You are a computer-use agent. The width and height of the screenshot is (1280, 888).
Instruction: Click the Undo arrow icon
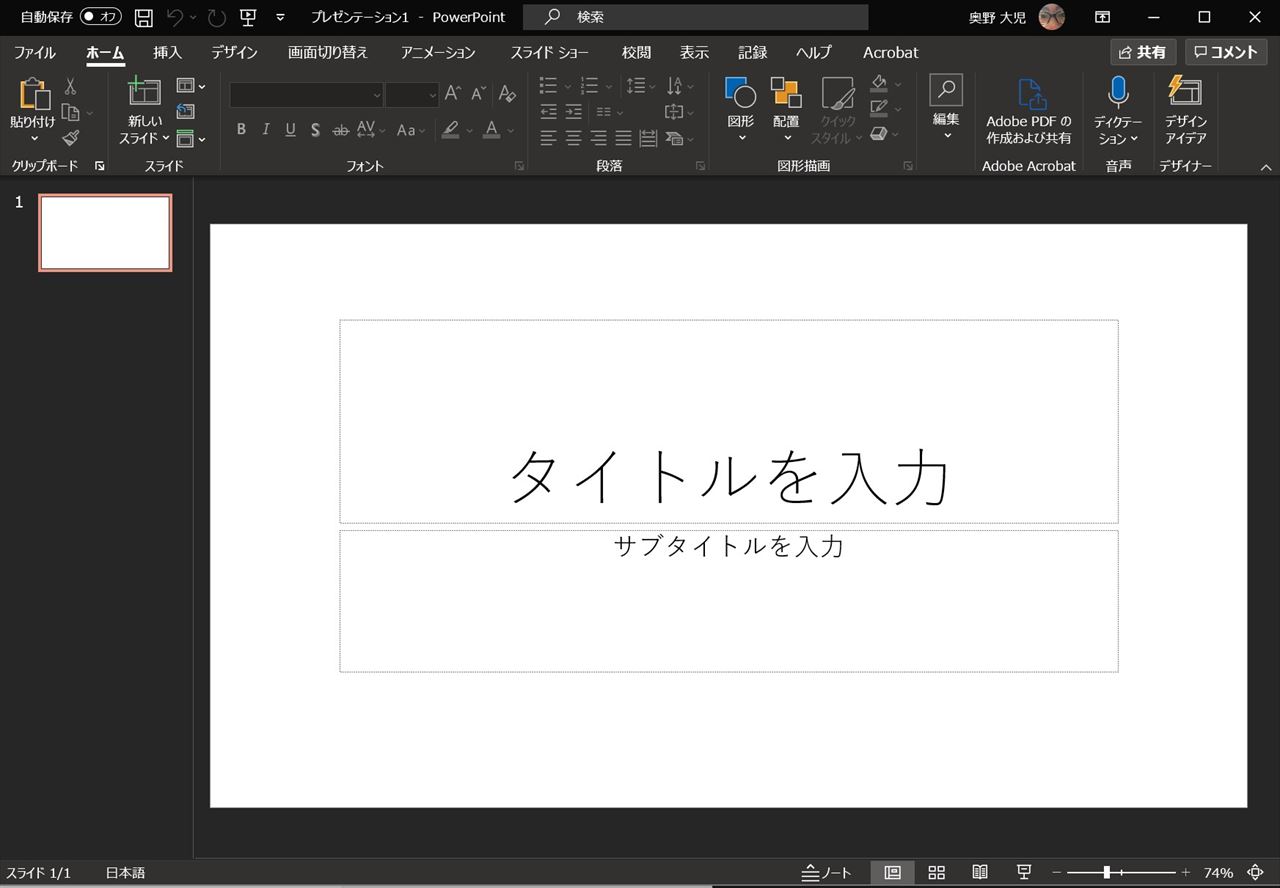click(x=175, y=17)
